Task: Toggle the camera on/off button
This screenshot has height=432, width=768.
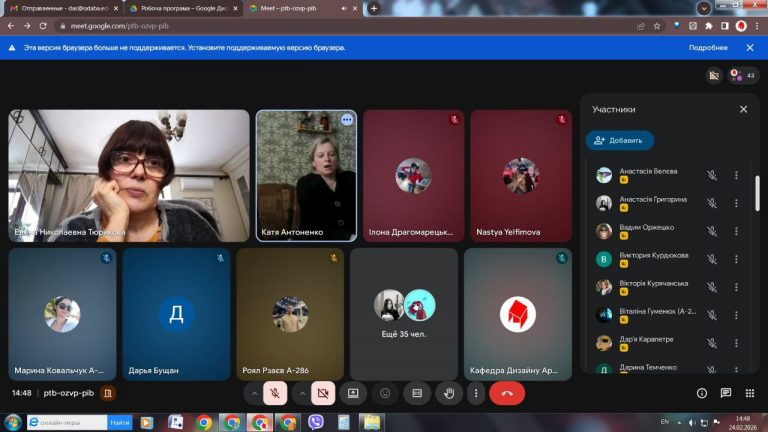Action: pos(322,393)
